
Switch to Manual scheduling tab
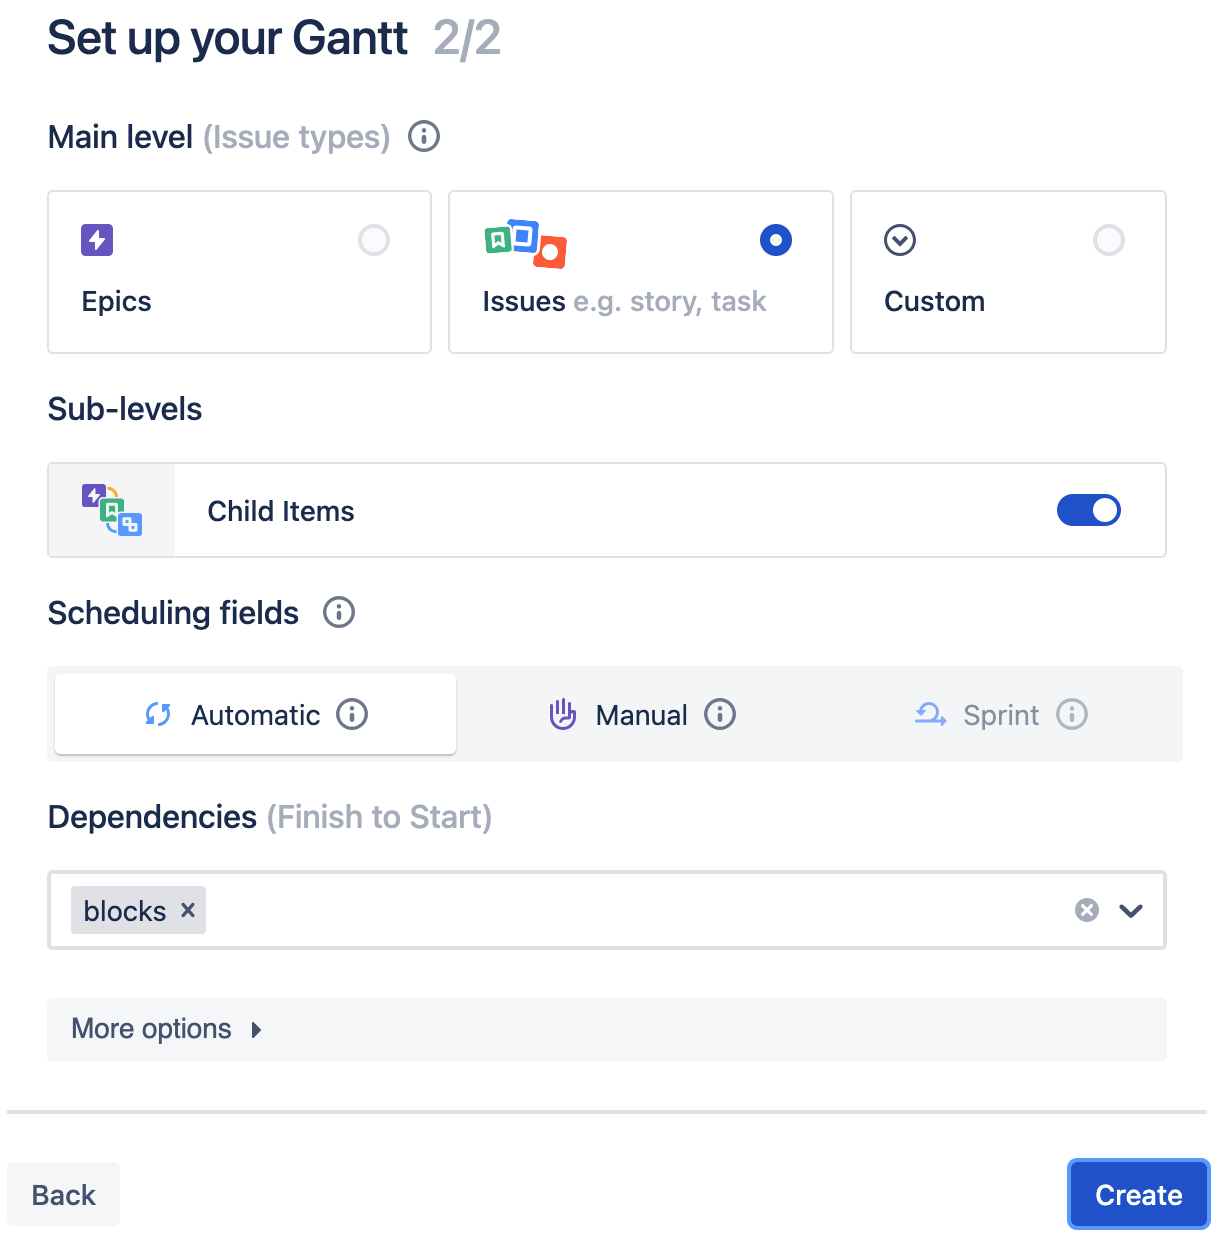[642, 714]
